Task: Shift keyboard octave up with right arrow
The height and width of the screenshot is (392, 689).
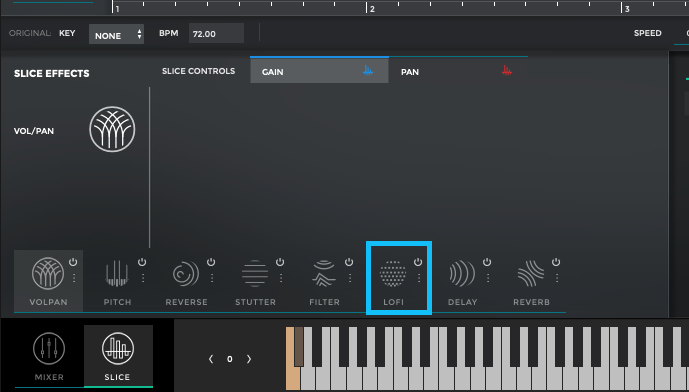Action: (x=249, y=359)
